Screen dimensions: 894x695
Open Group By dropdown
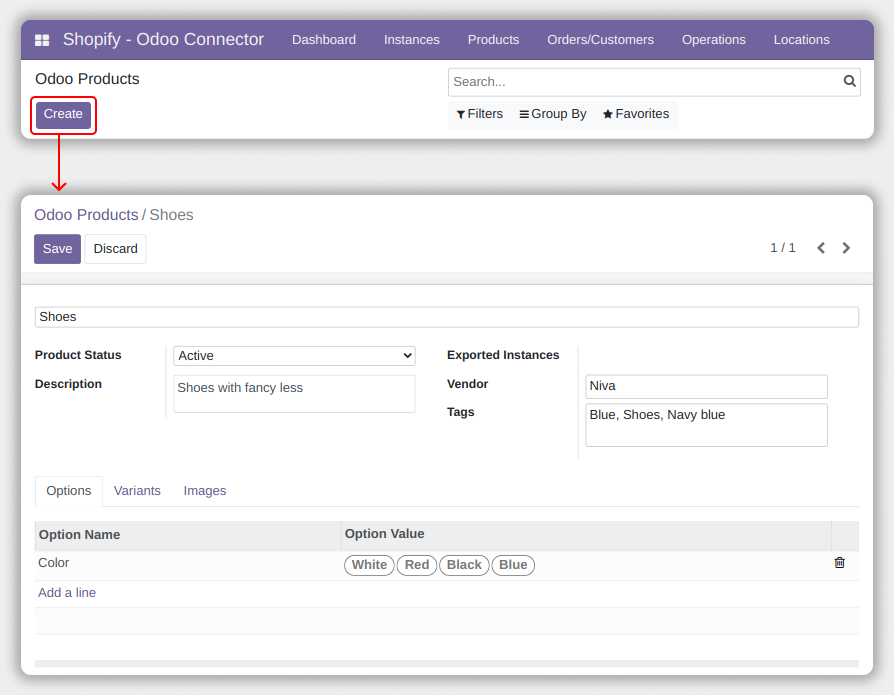pos(552,114)
